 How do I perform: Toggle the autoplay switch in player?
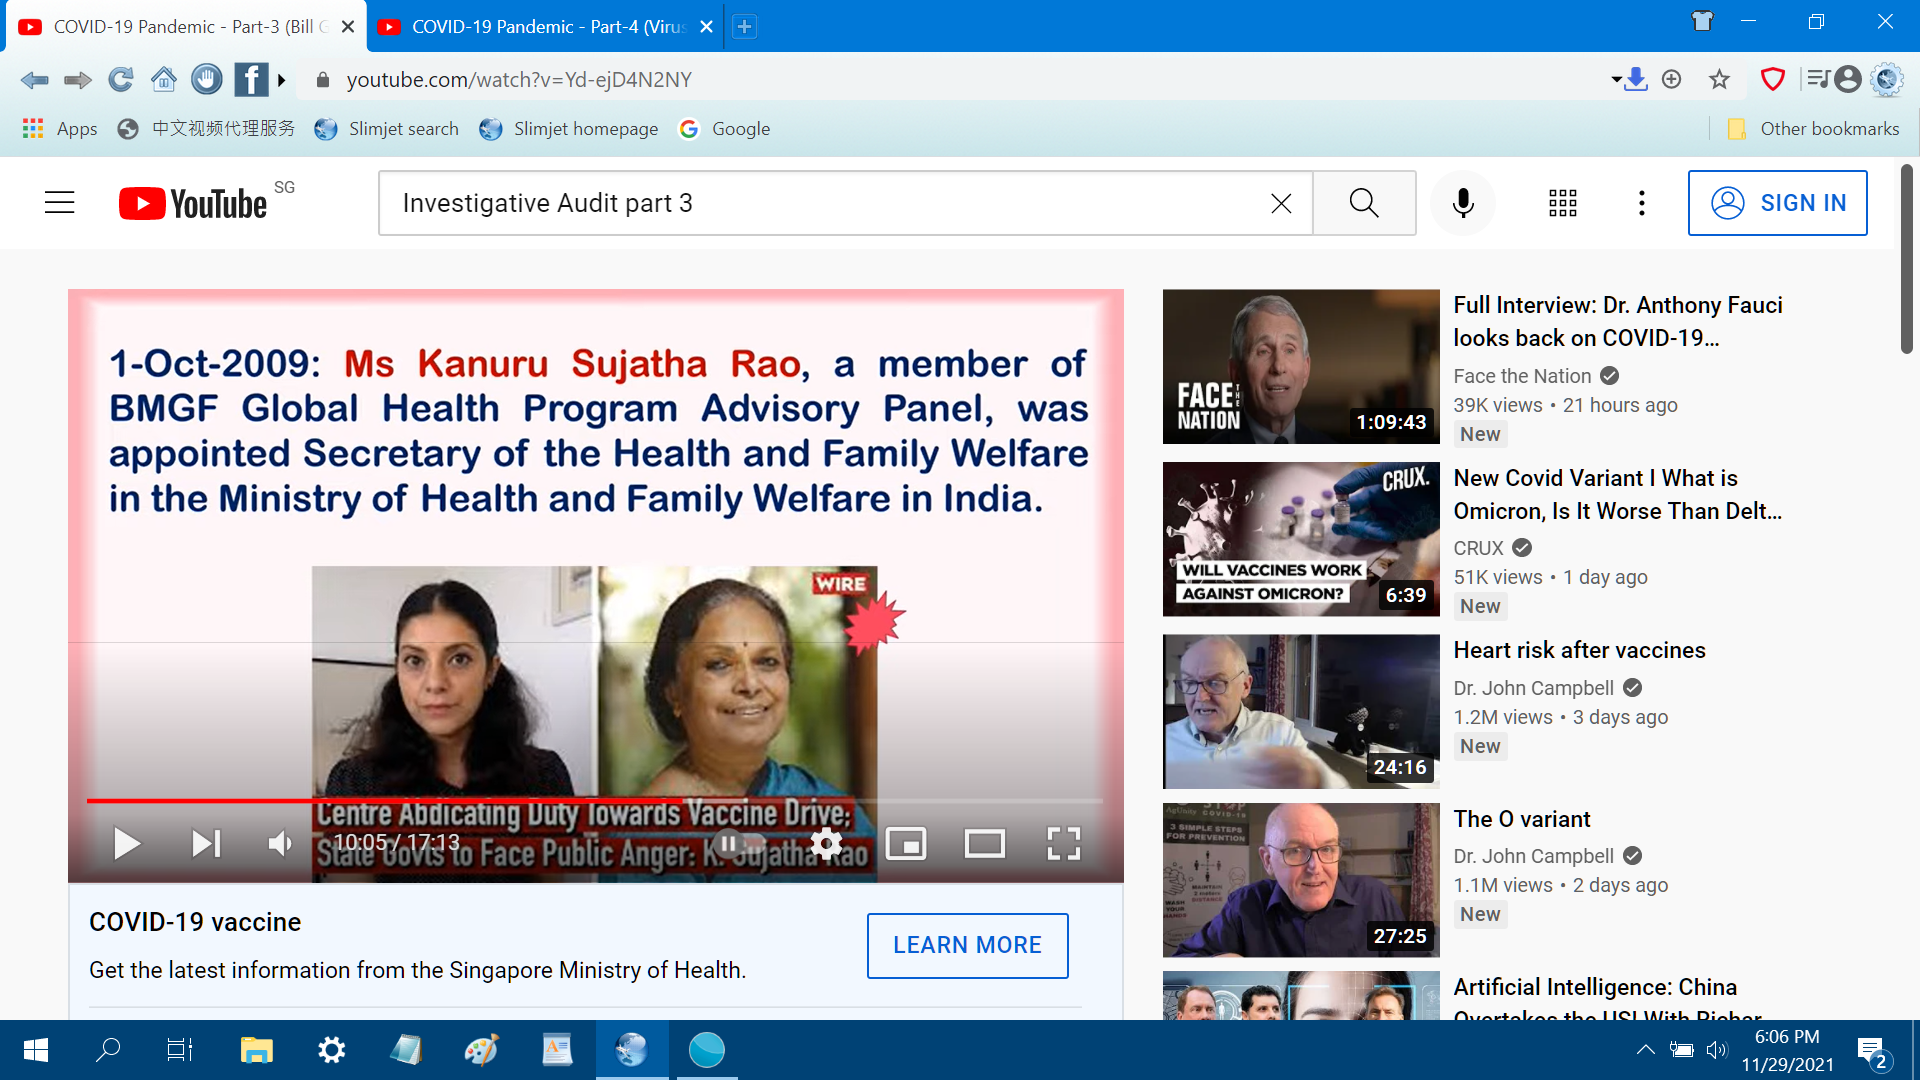pos(741,844)
